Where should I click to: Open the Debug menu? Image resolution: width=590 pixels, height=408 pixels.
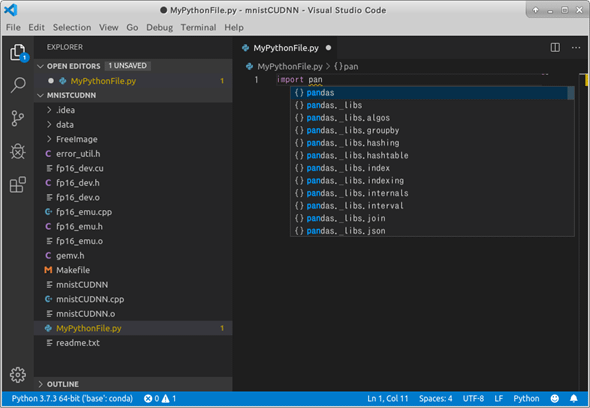click(x=160, y=27)
